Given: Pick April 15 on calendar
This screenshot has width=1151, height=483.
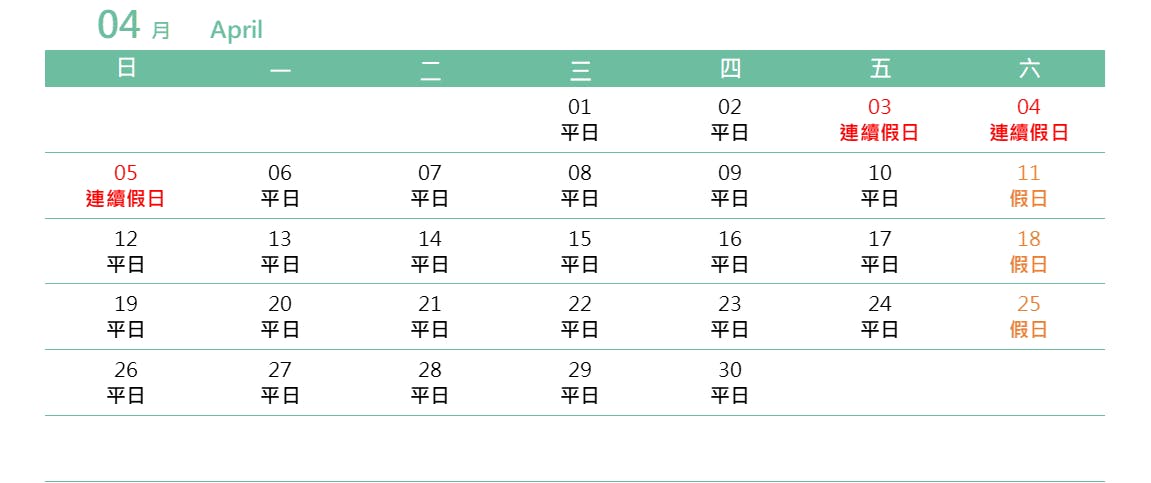Looking at the screenshot, I should click(x=579, y=251).
